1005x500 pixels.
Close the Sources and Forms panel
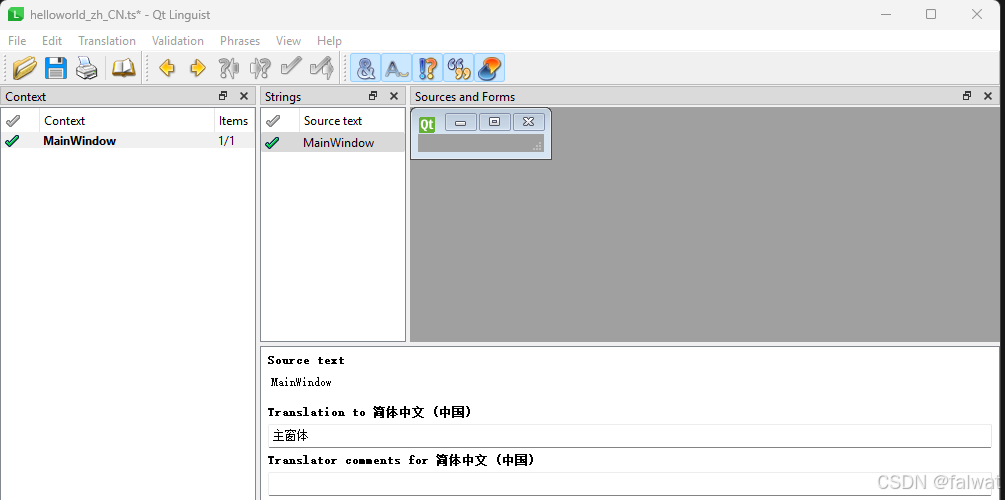tap(988, 96)
